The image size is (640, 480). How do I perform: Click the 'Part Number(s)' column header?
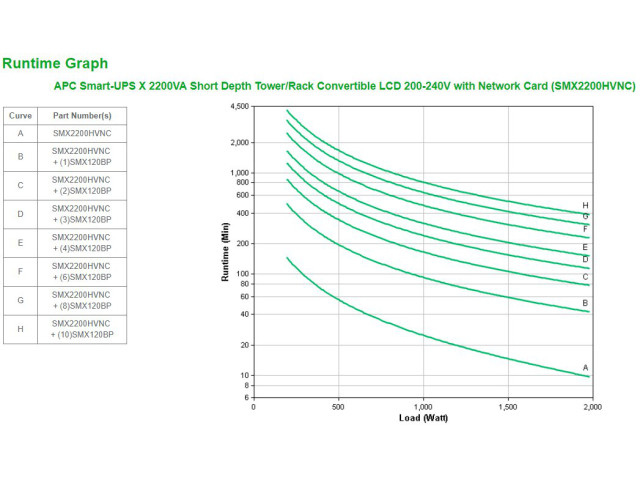click(82, 116)
